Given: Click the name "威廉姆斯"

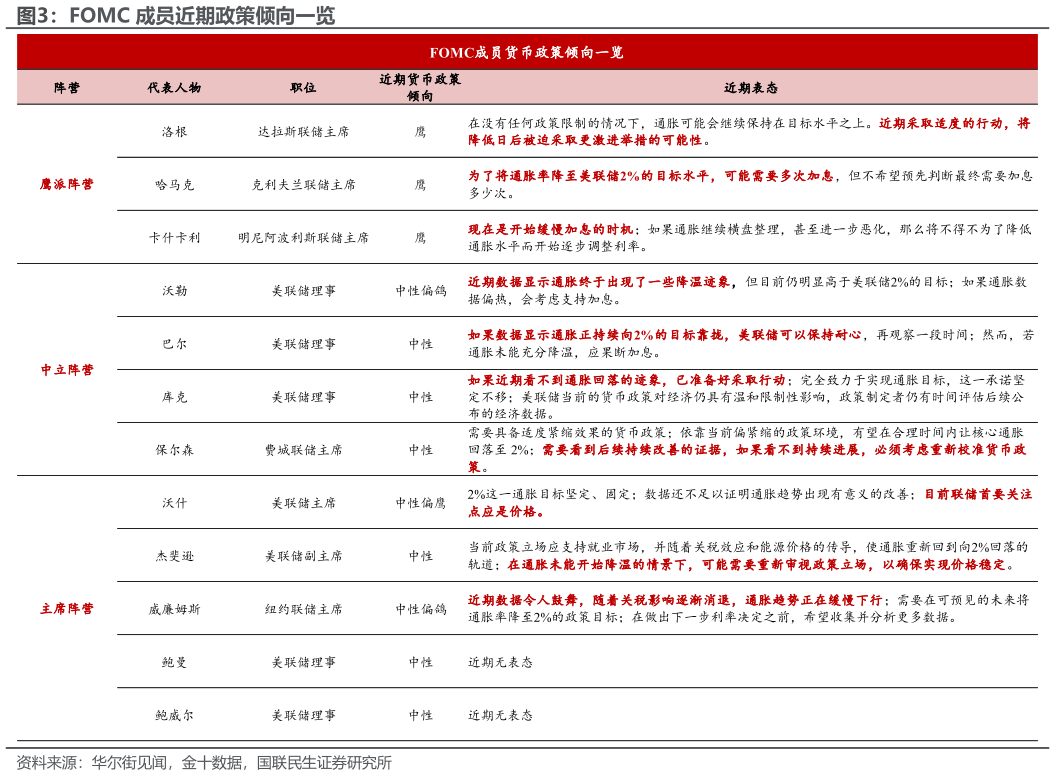Looking at the screenshot, I should [x=174, y=609].
